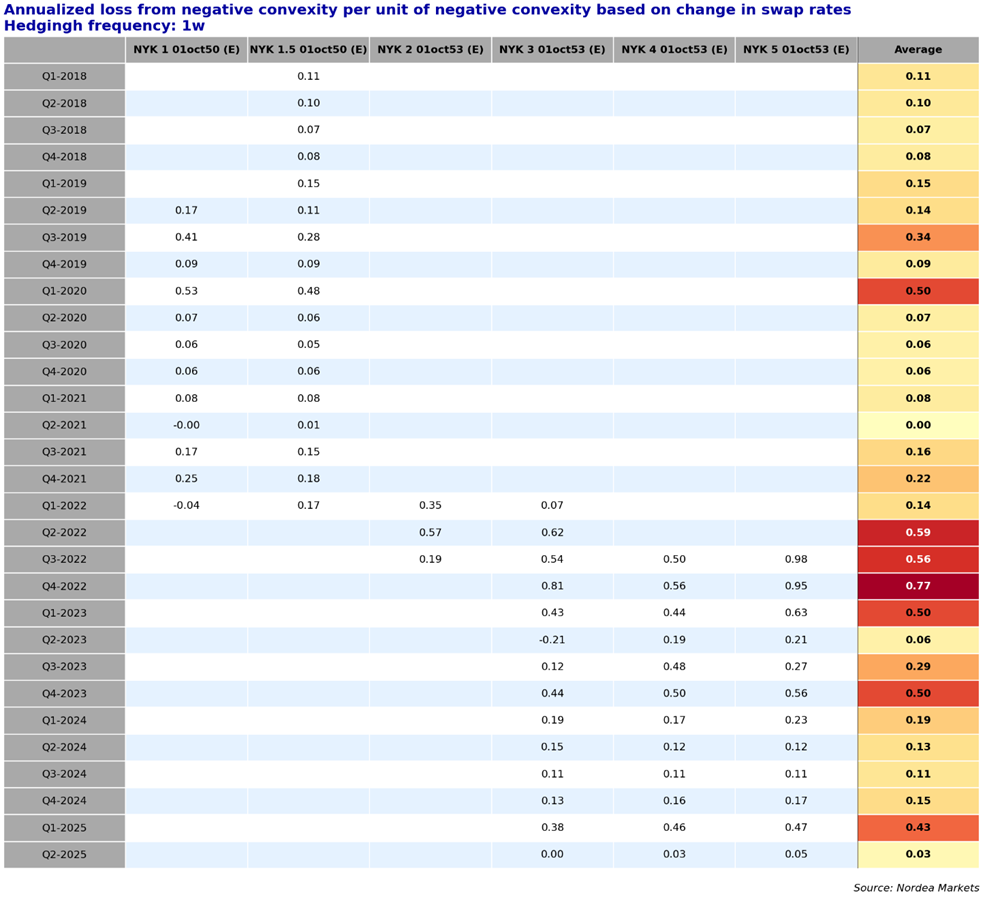This screenshot has height=897, width=983.
Task: Click the "0.63" value in the Q1-2023 row
Action: [796, 613]
